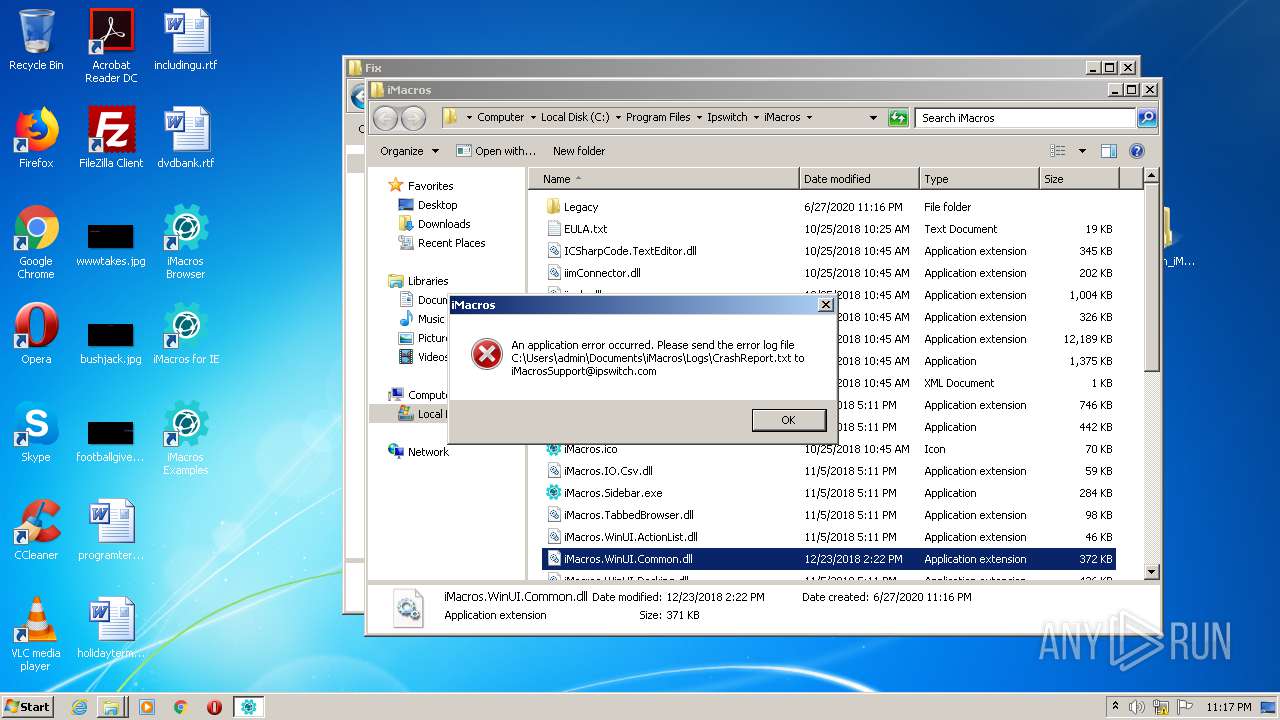Viewport: 1280px width, 720px height.
Task: Launch Opera desktop shortcut
Action: (x=36, y=334)
